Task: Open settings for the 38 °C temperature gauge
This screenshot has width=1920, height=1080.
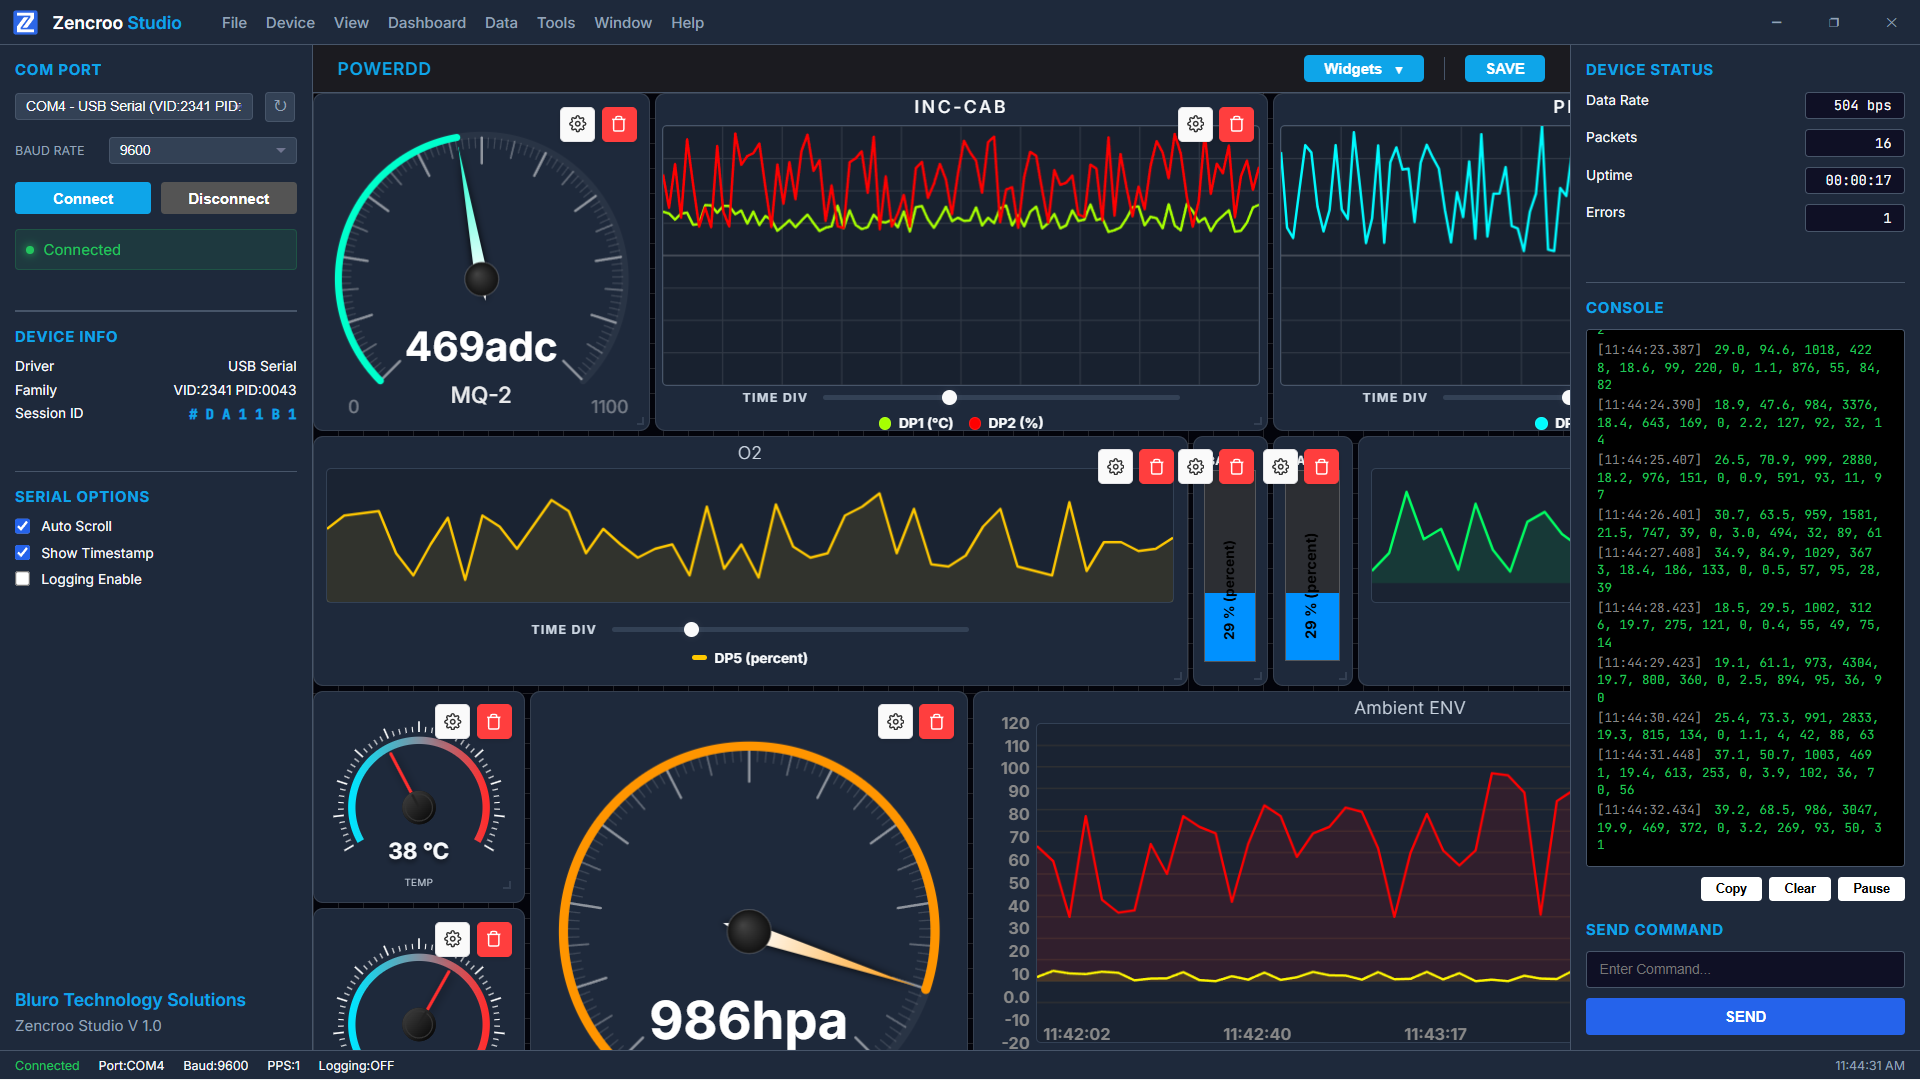Action: tap(452, 721)
